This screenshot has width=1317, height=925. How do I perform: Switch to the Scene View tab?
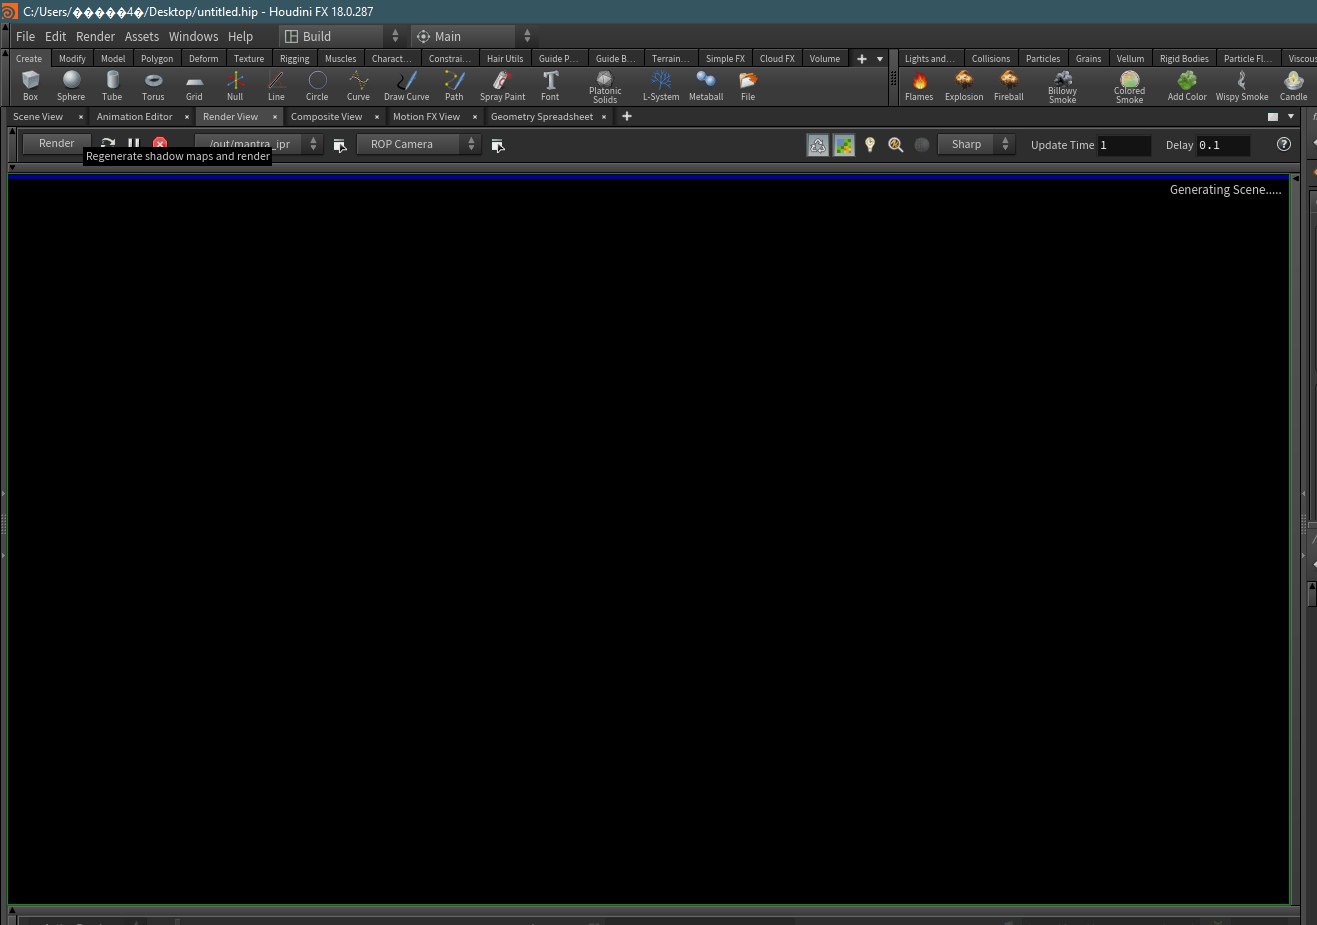[x=38, y=117]
